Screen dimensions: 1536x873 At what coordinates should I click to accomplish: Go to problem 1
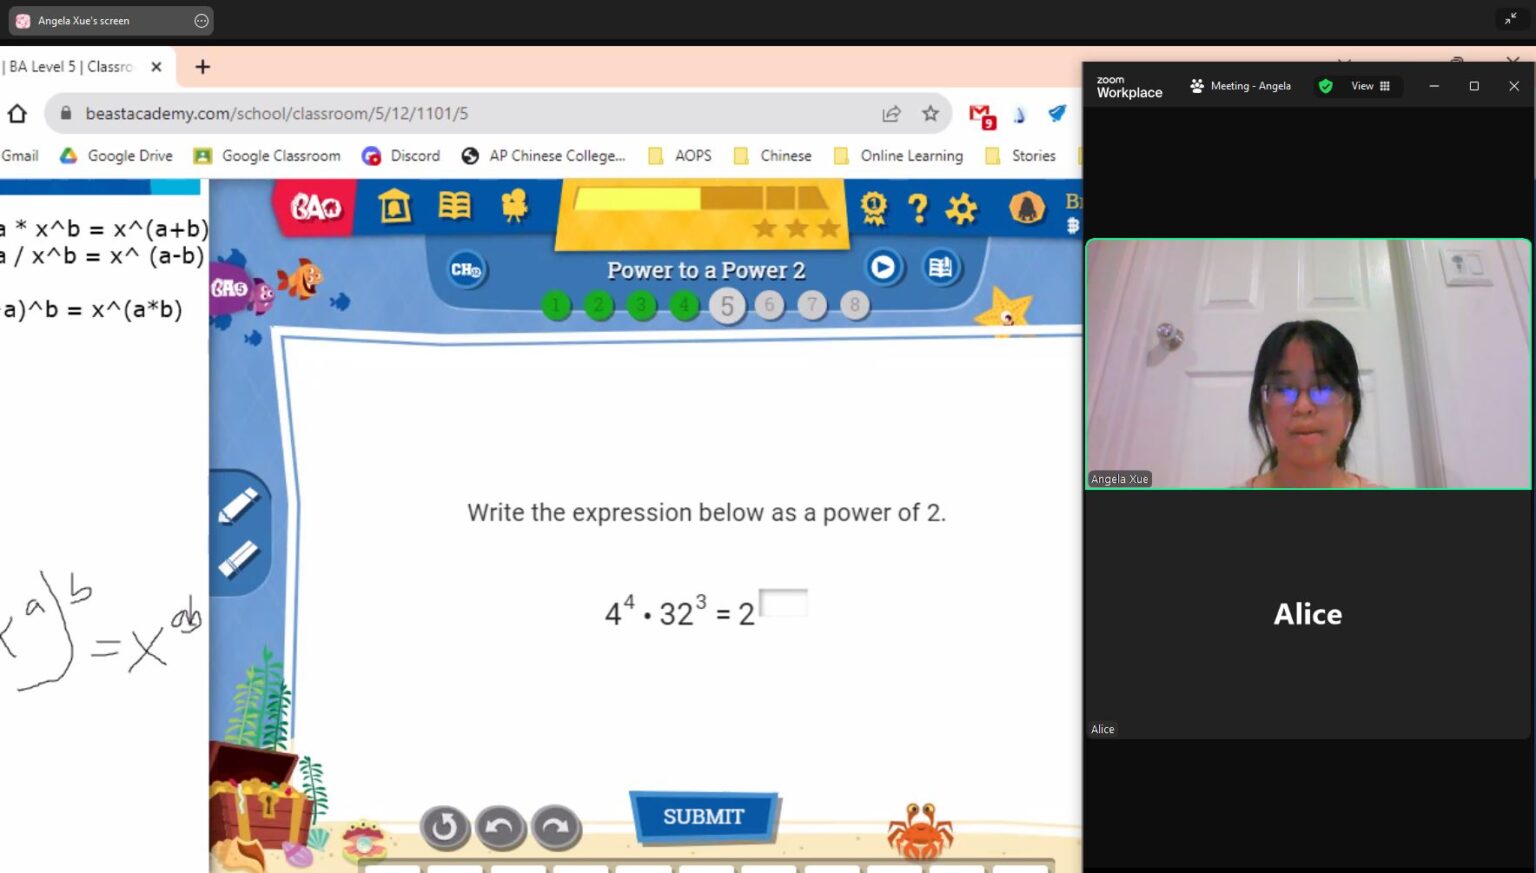click(x=556, y=305)
